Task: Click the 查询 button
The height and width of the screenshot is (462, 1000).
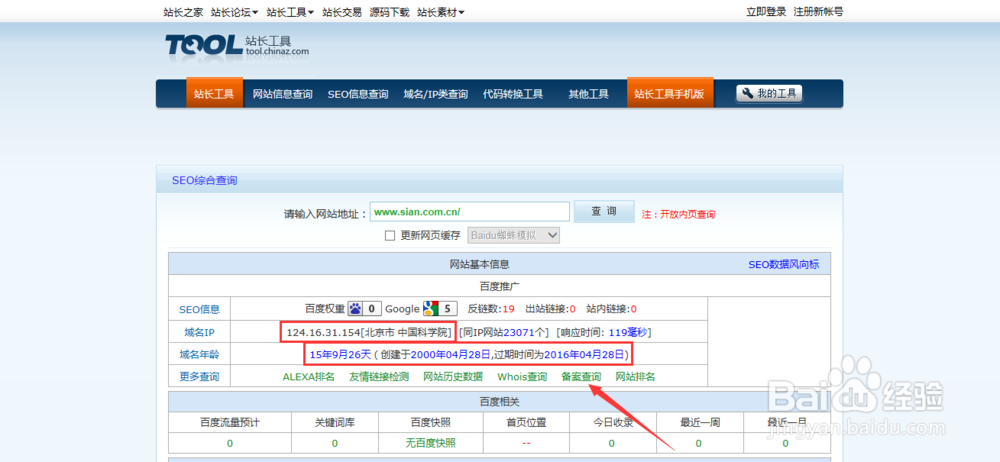Action: pos(604,211)
